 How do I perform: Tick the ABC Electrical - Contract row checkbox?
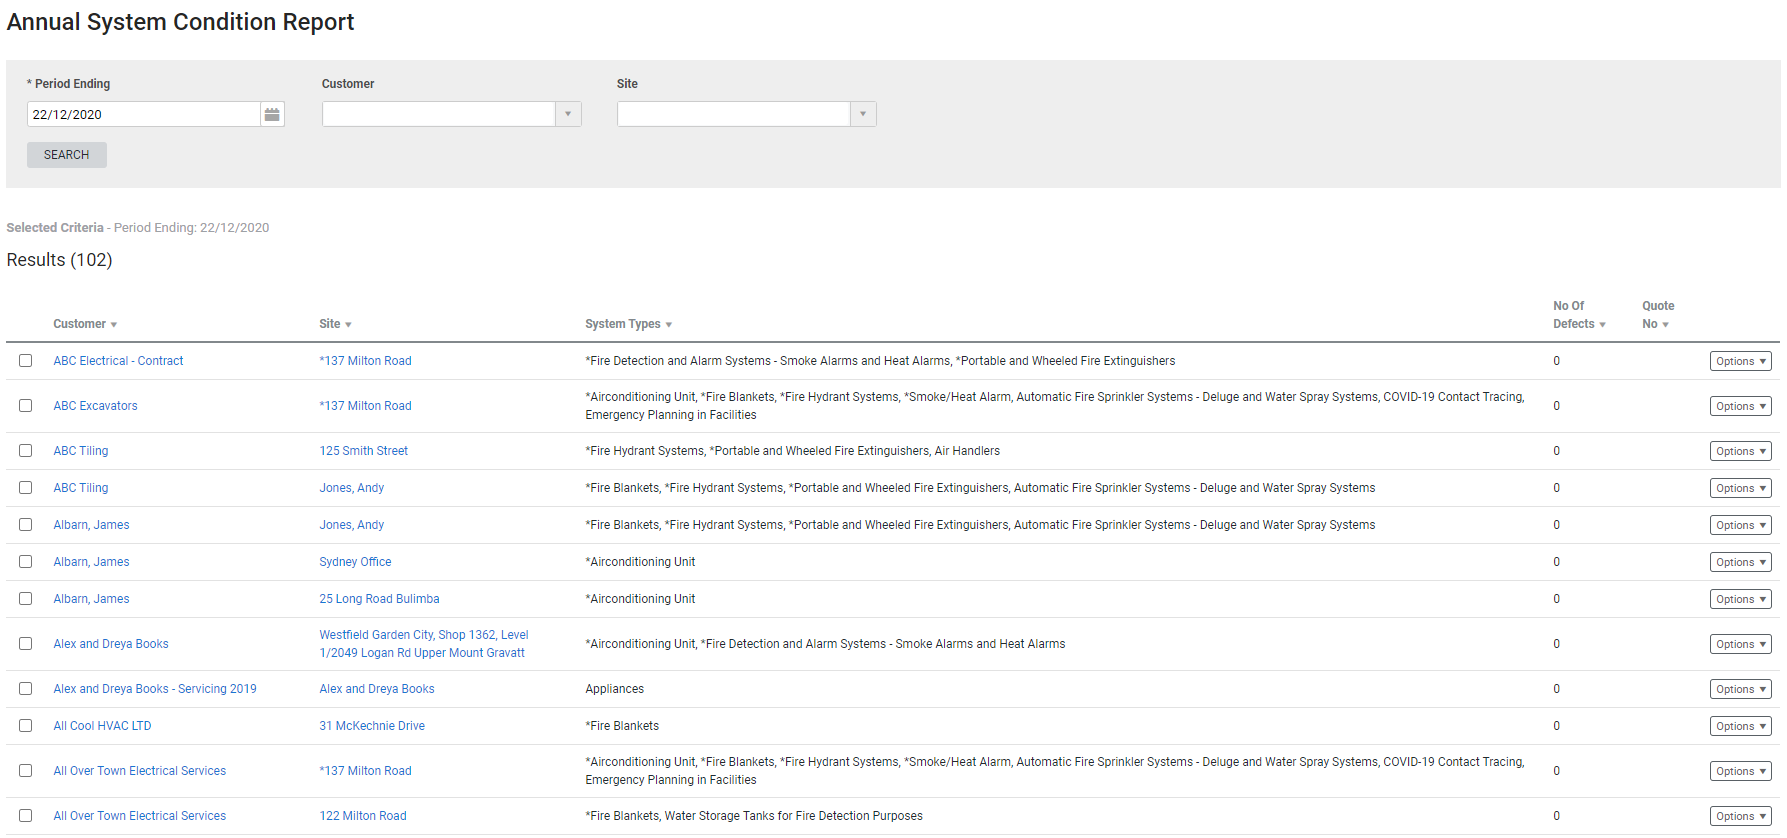click(26, 361)
